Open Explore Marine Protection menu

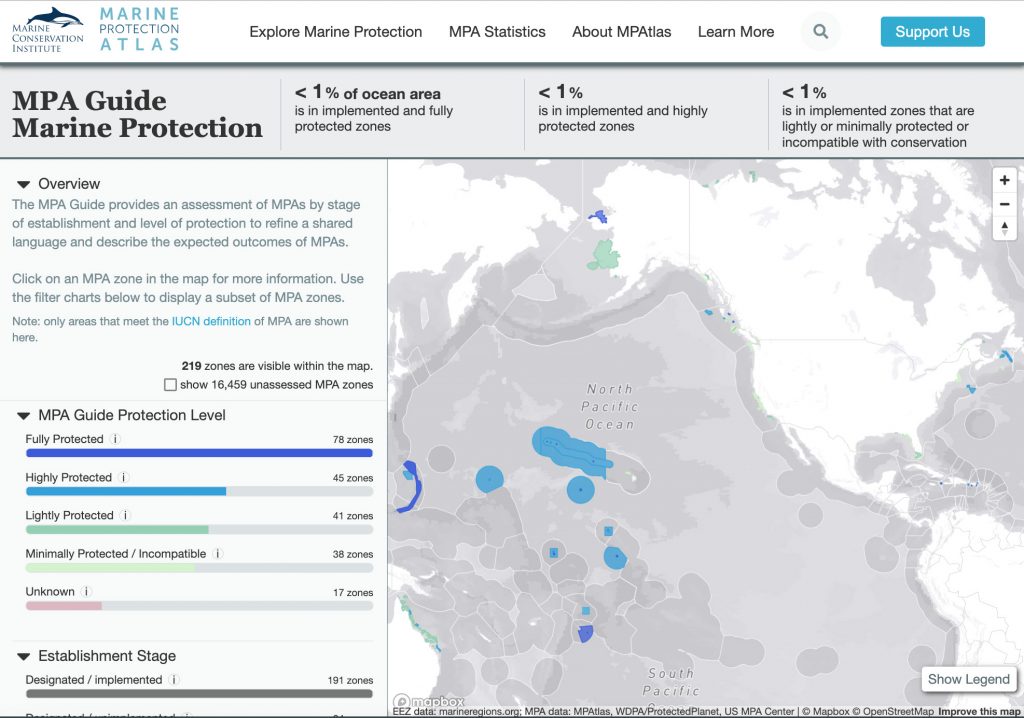[x=335, y=32]
